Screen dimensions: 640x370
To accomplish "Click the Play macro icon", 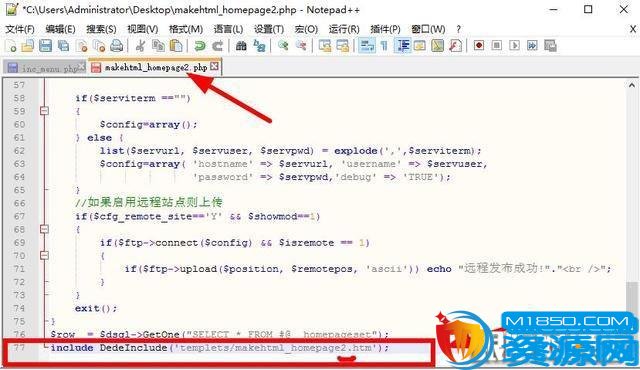I will tap(514, 45).
